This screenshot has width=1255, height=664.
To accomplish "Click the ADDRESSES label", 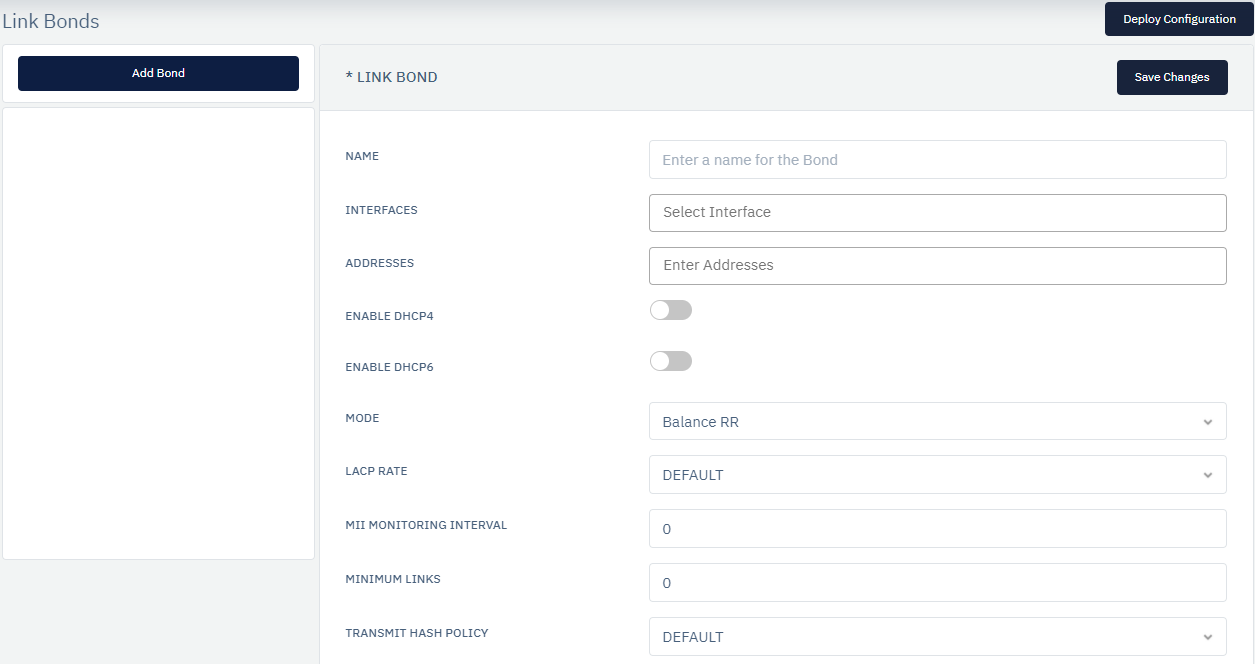I will (379, 263).
